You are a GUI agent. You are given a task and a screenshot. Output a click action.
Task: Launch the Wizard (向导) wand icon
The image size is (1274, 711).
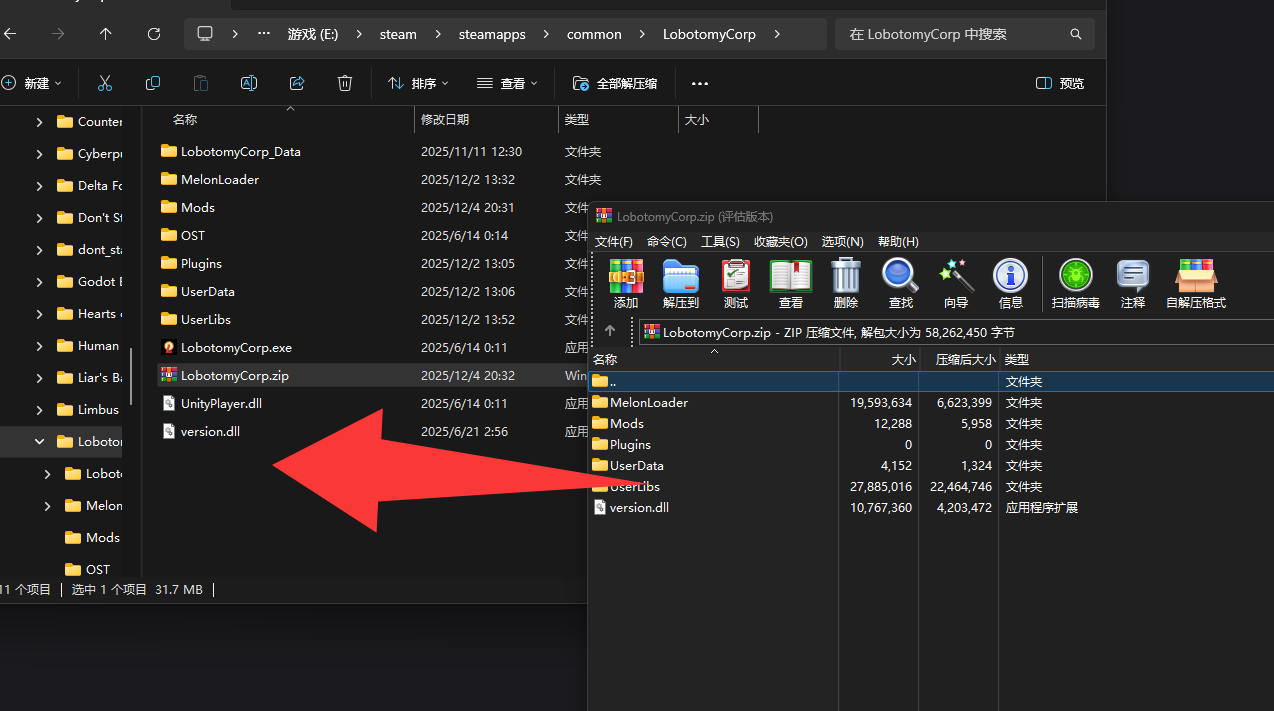[x=956, y=283]
